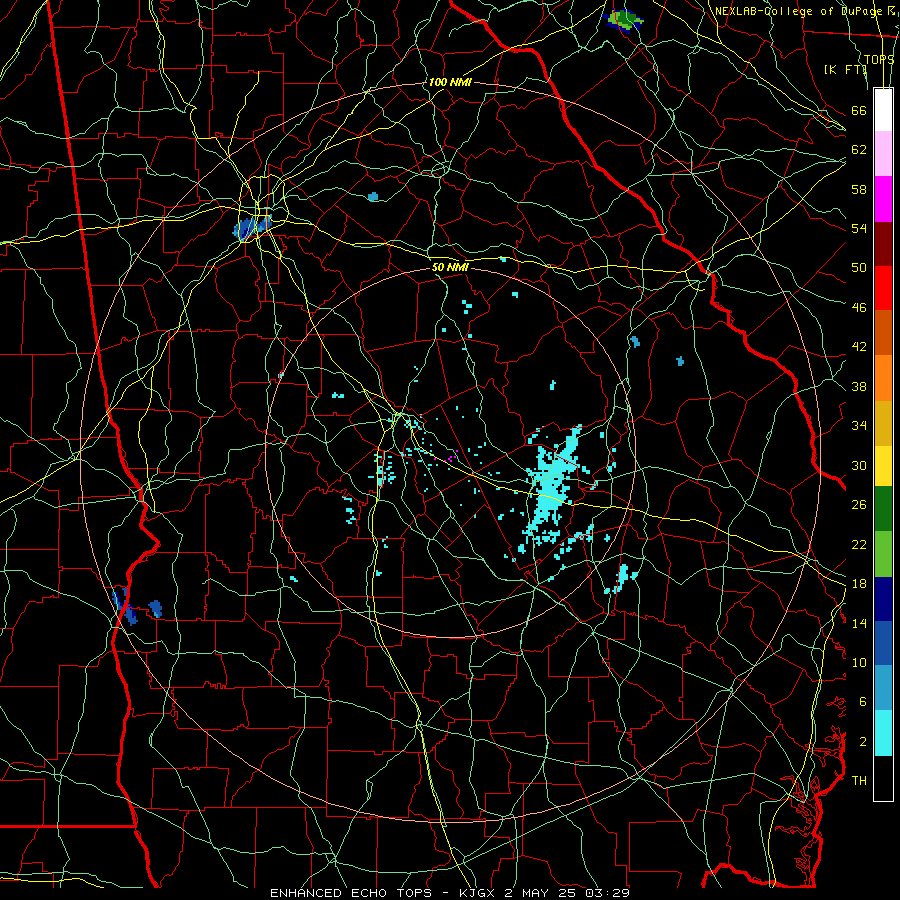Click the '14' scale label
This screenshot has height=900, width=900.
[x=859, y=623]
